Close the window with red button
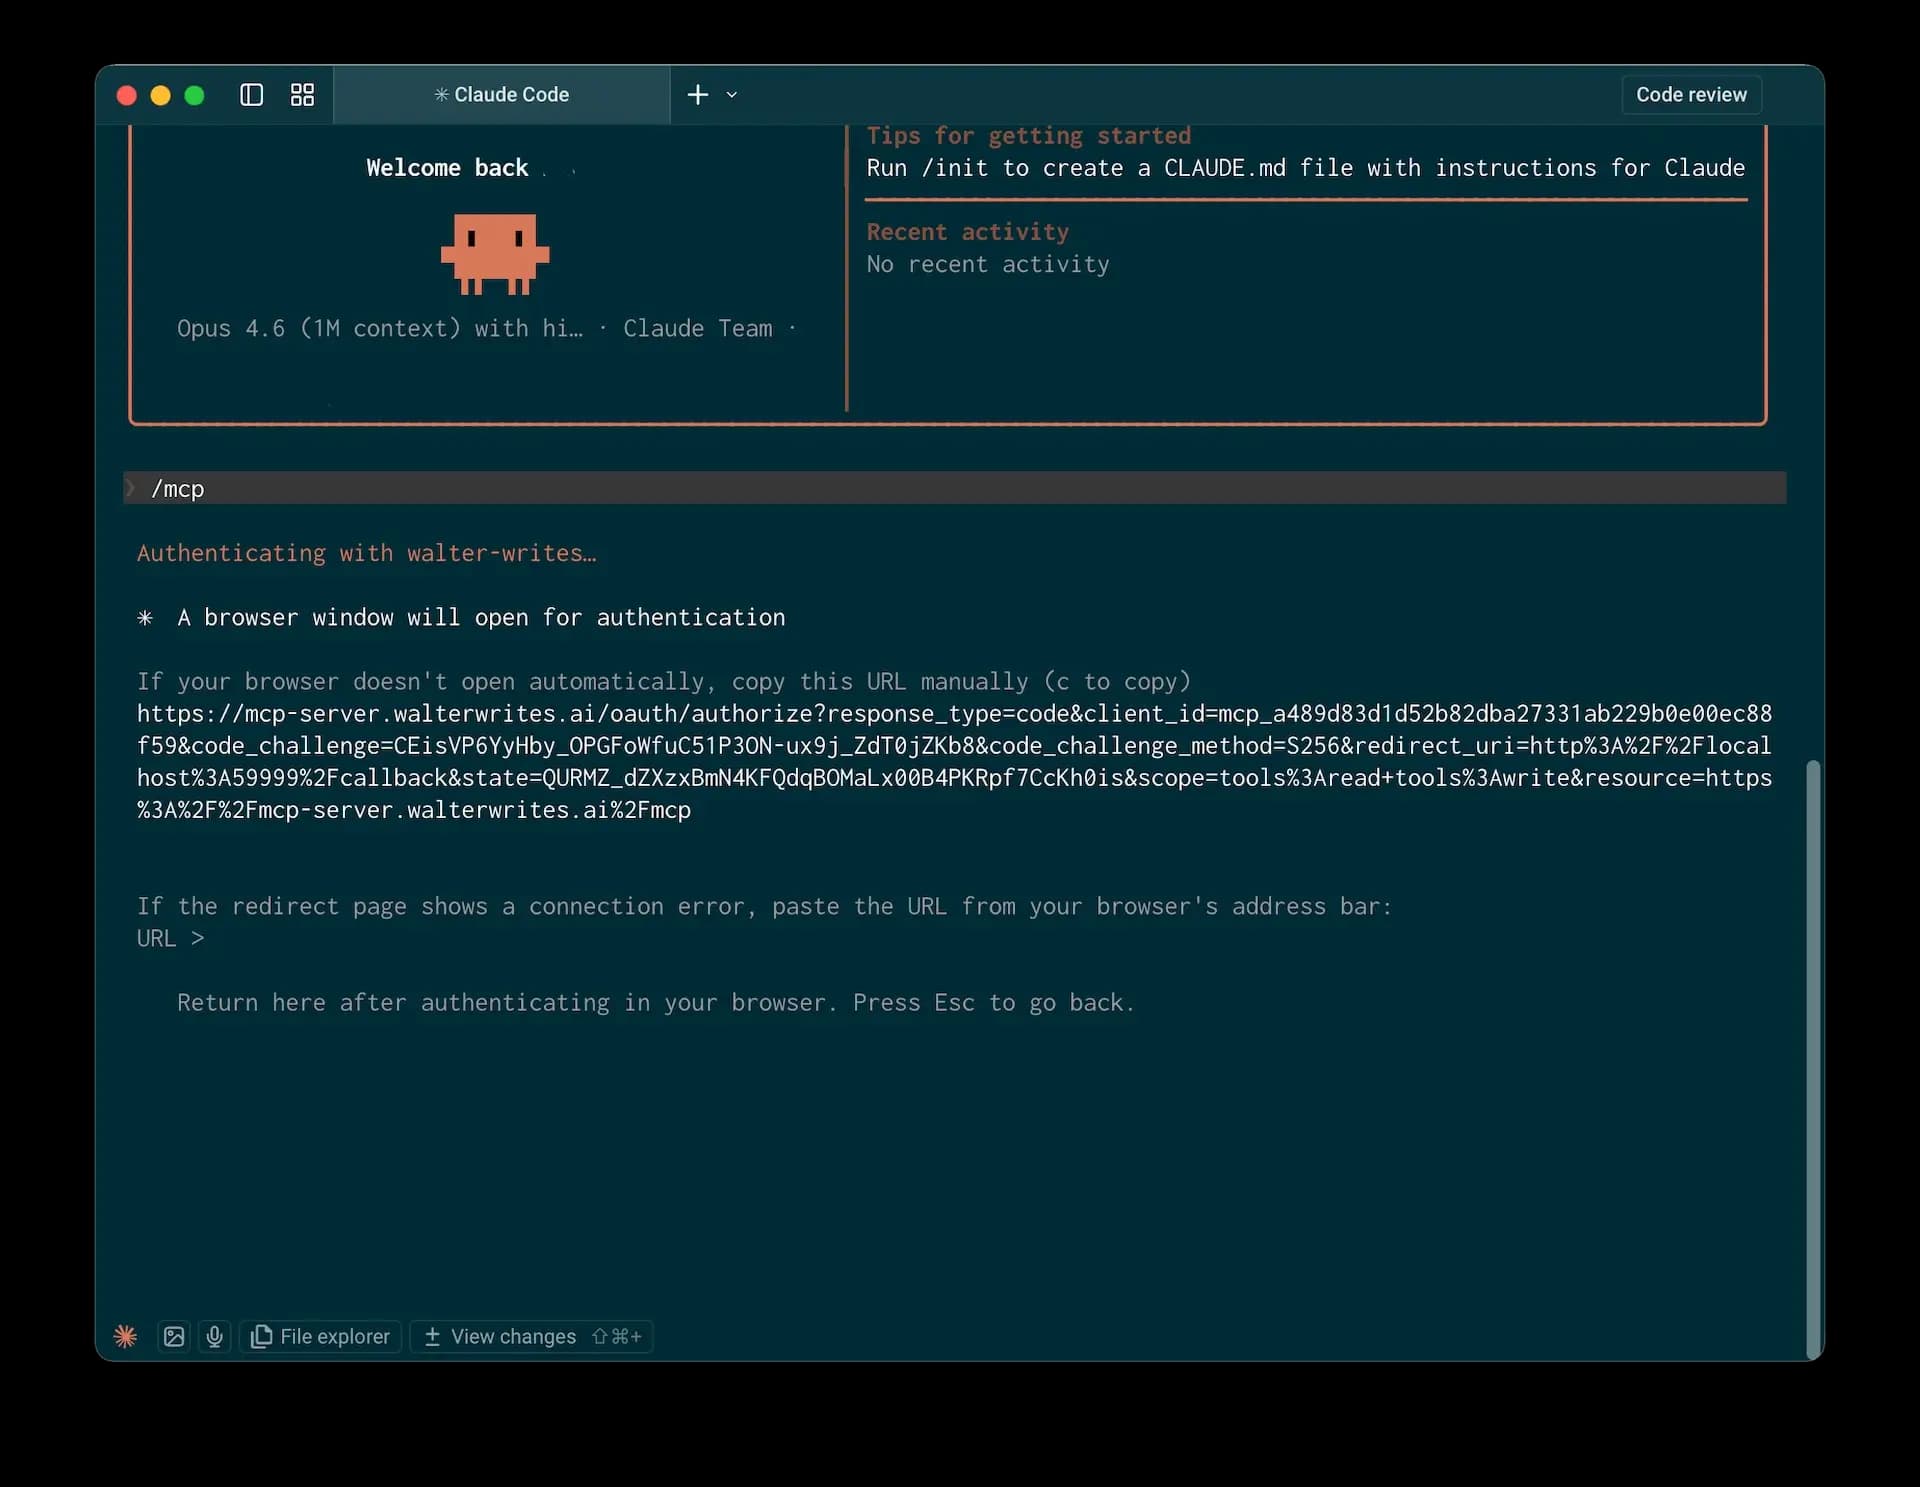The image size is (1920, 1487). (127, 95)
